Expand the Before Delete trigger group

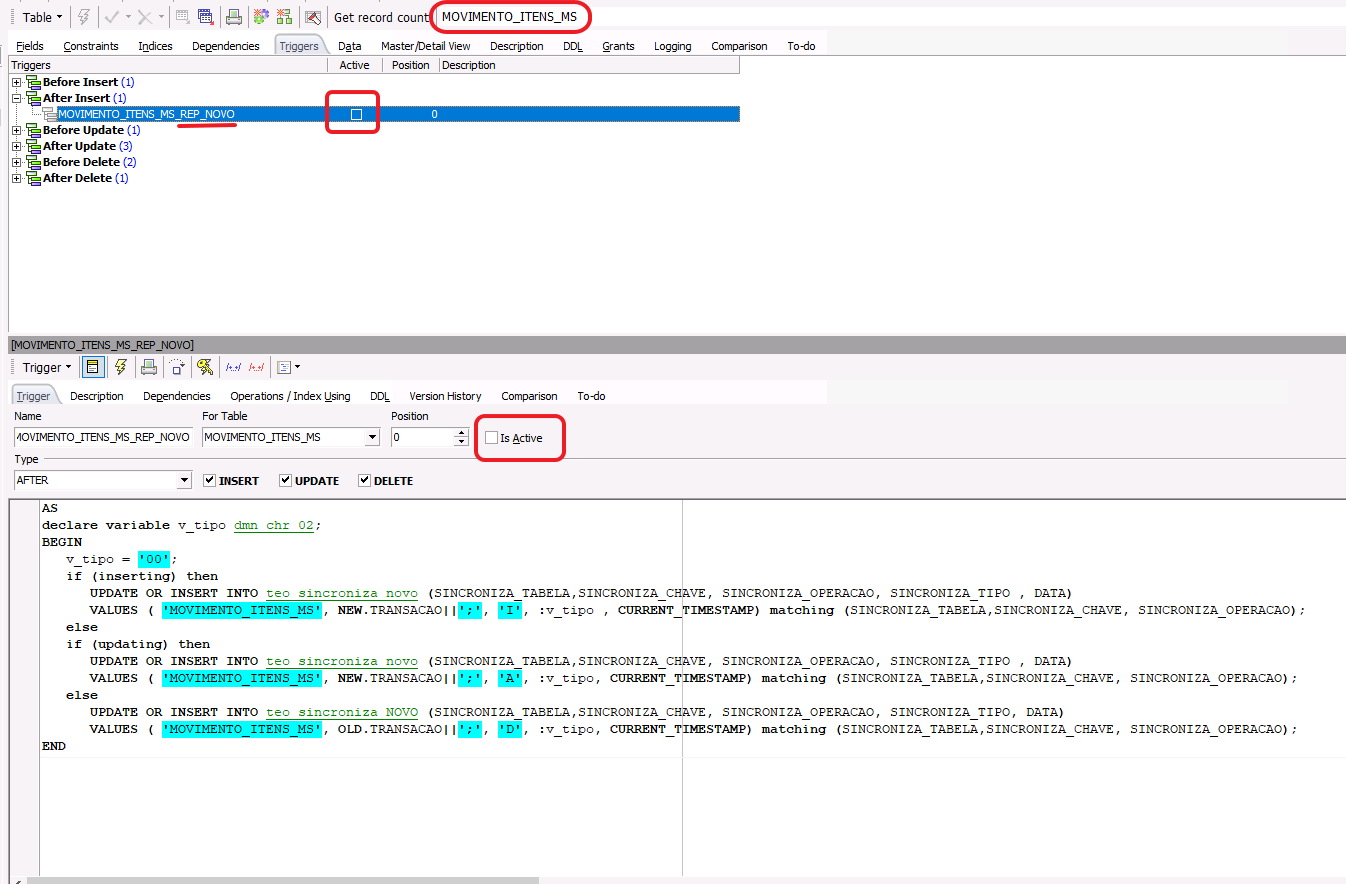[x=16, y=162]
